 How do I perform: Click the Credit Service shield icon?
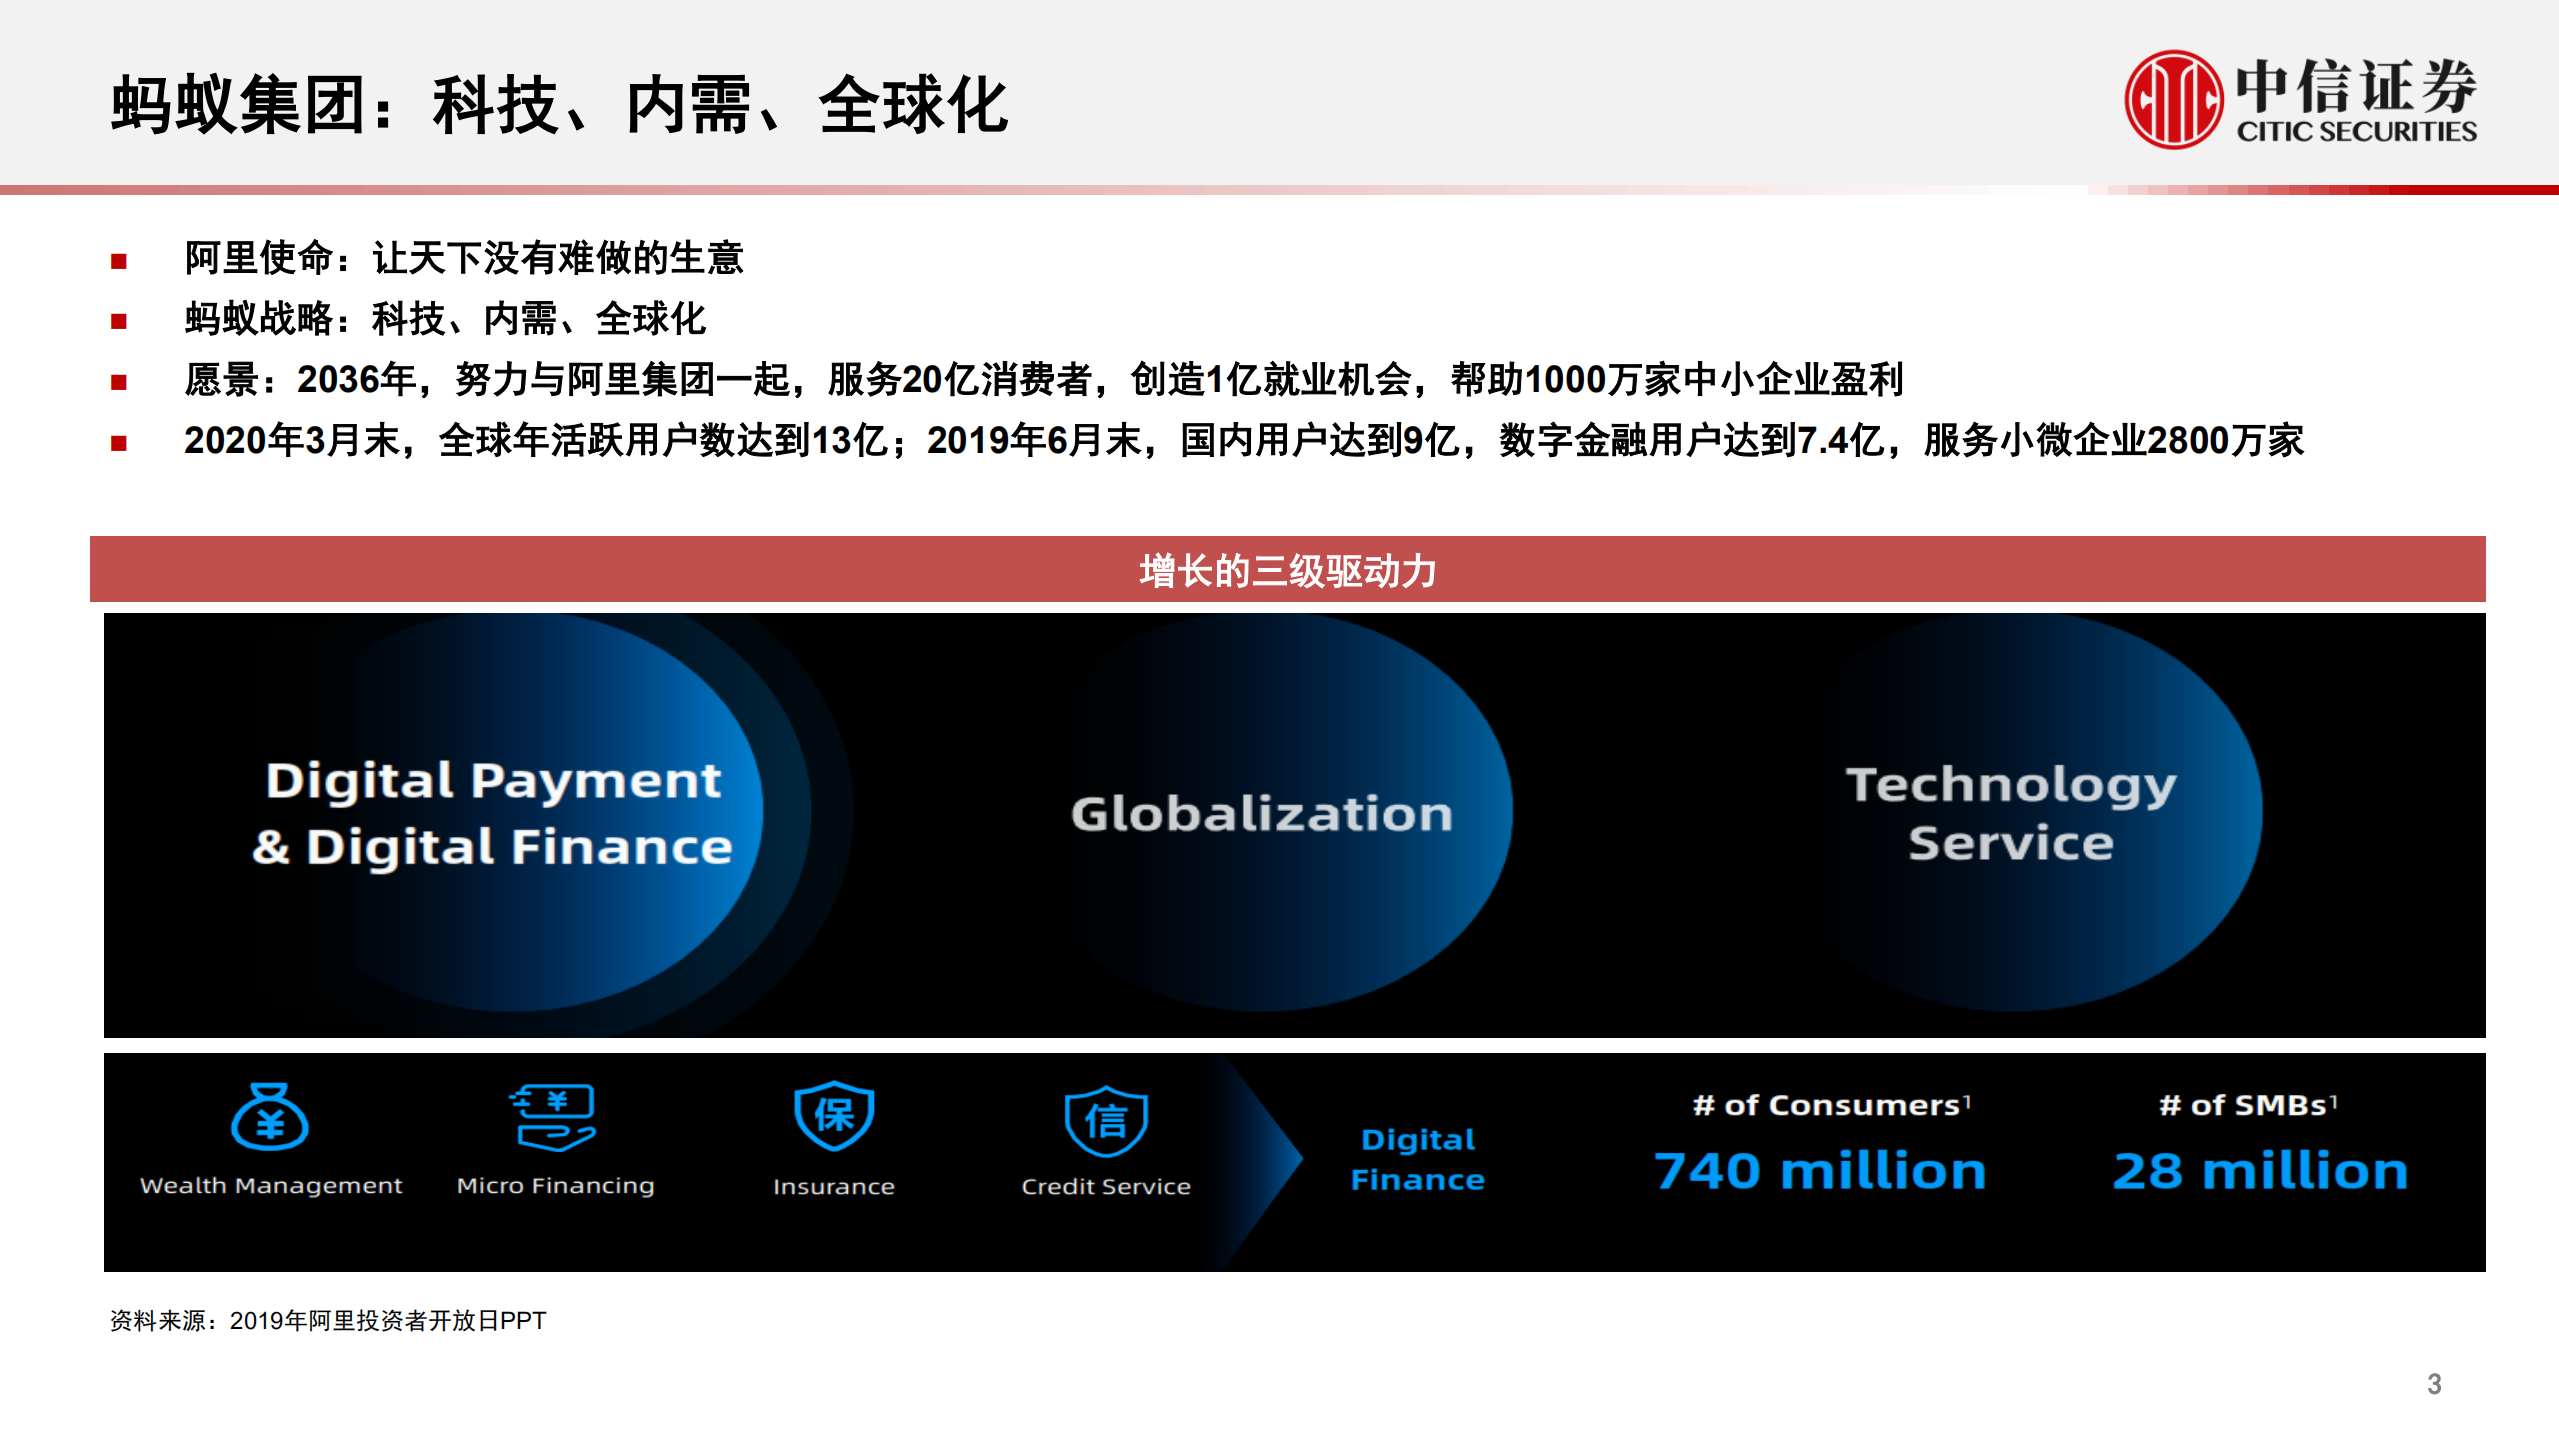pyautogui.click(x=1105, y=1122)
